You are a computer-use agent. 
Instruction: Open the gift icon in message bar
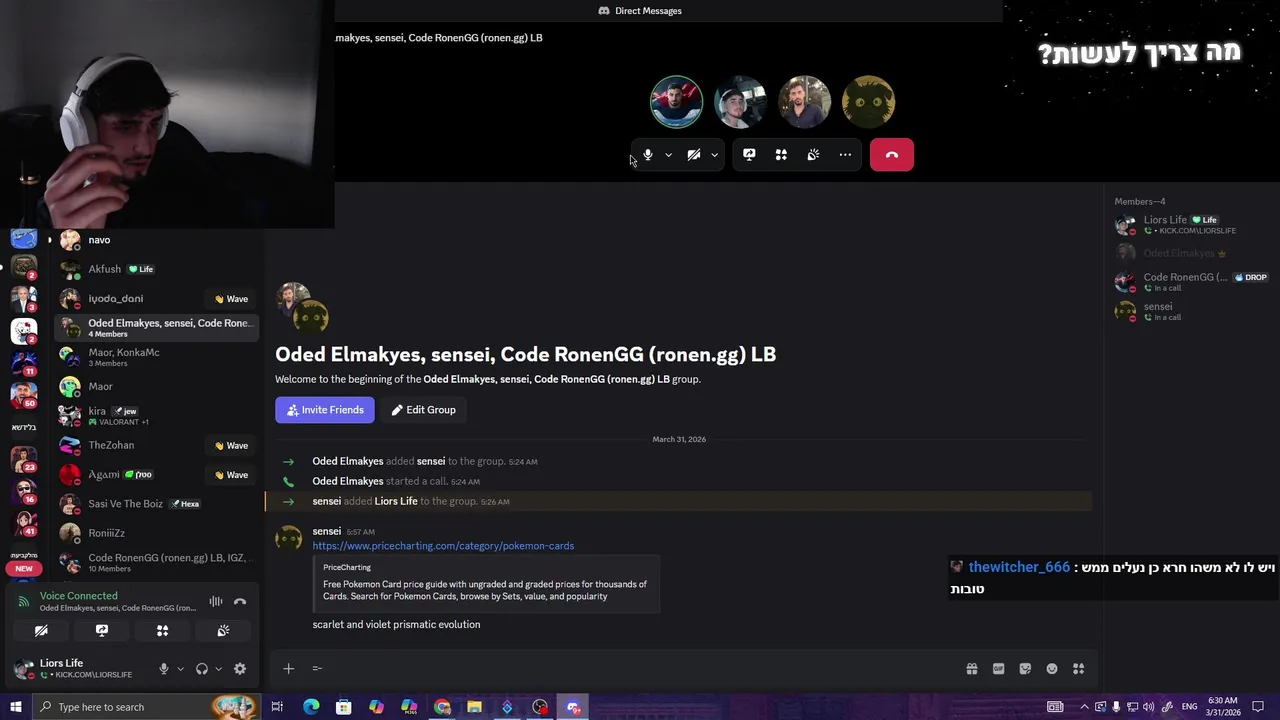(971, 669)
